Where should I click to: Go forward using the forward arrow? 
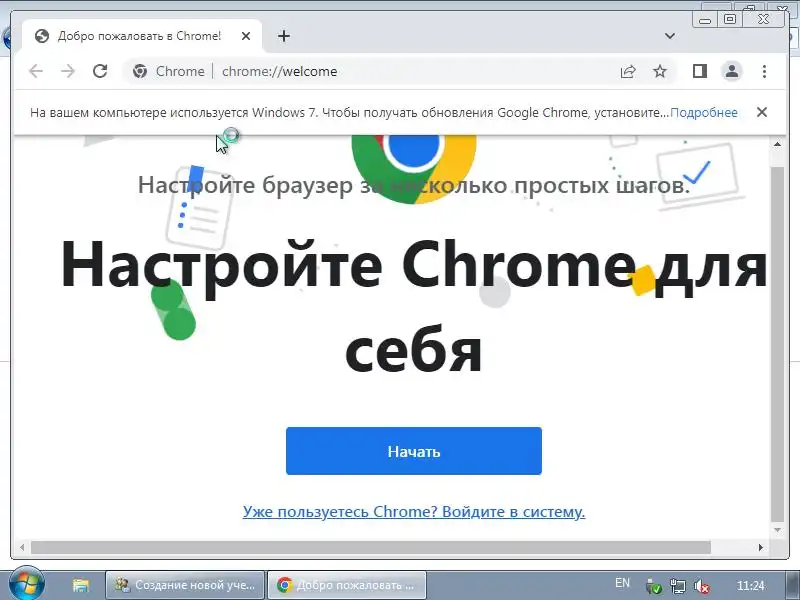click(68, 71)
